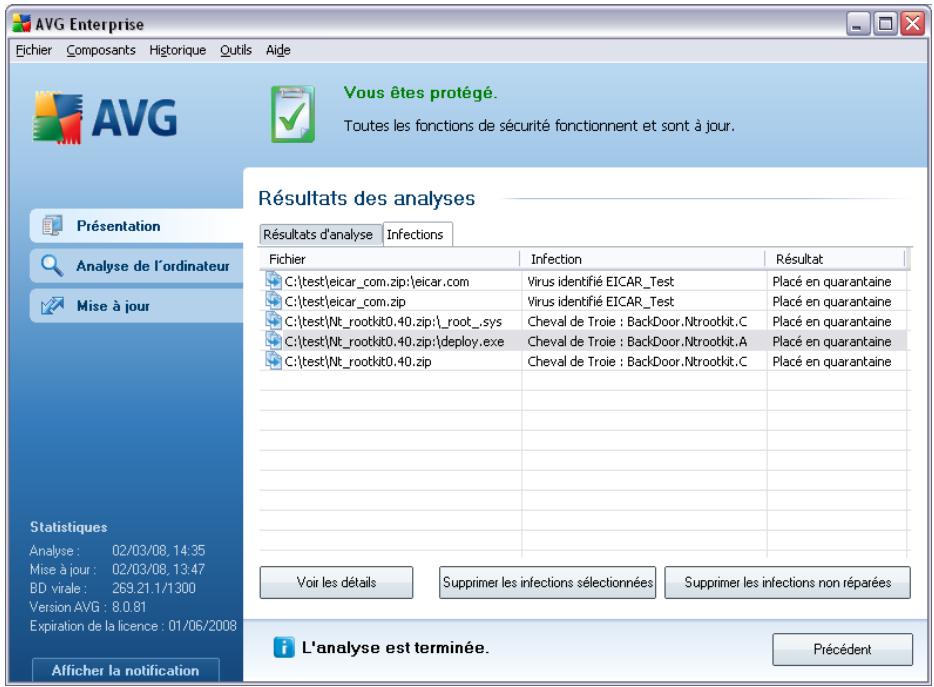Click the file icon for eicar_com.zip:\eicar.com

pos(273,281)
